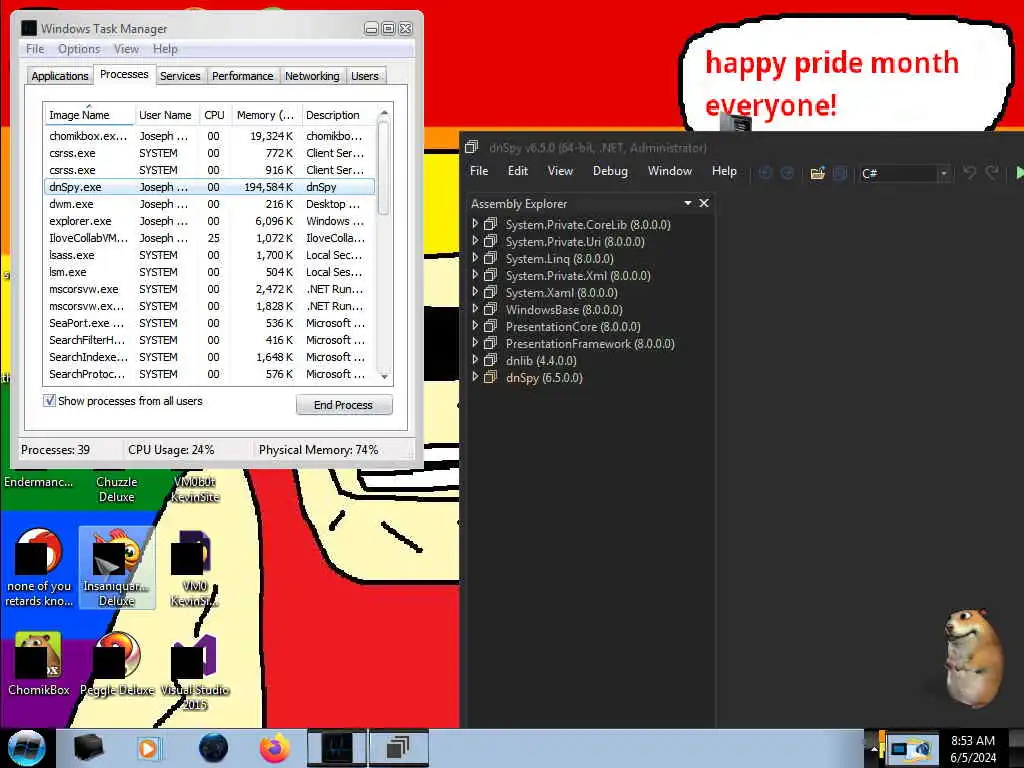Click the dancing hamster figure
This screenshot has height=768, width=1024.
tap(973, 657)
